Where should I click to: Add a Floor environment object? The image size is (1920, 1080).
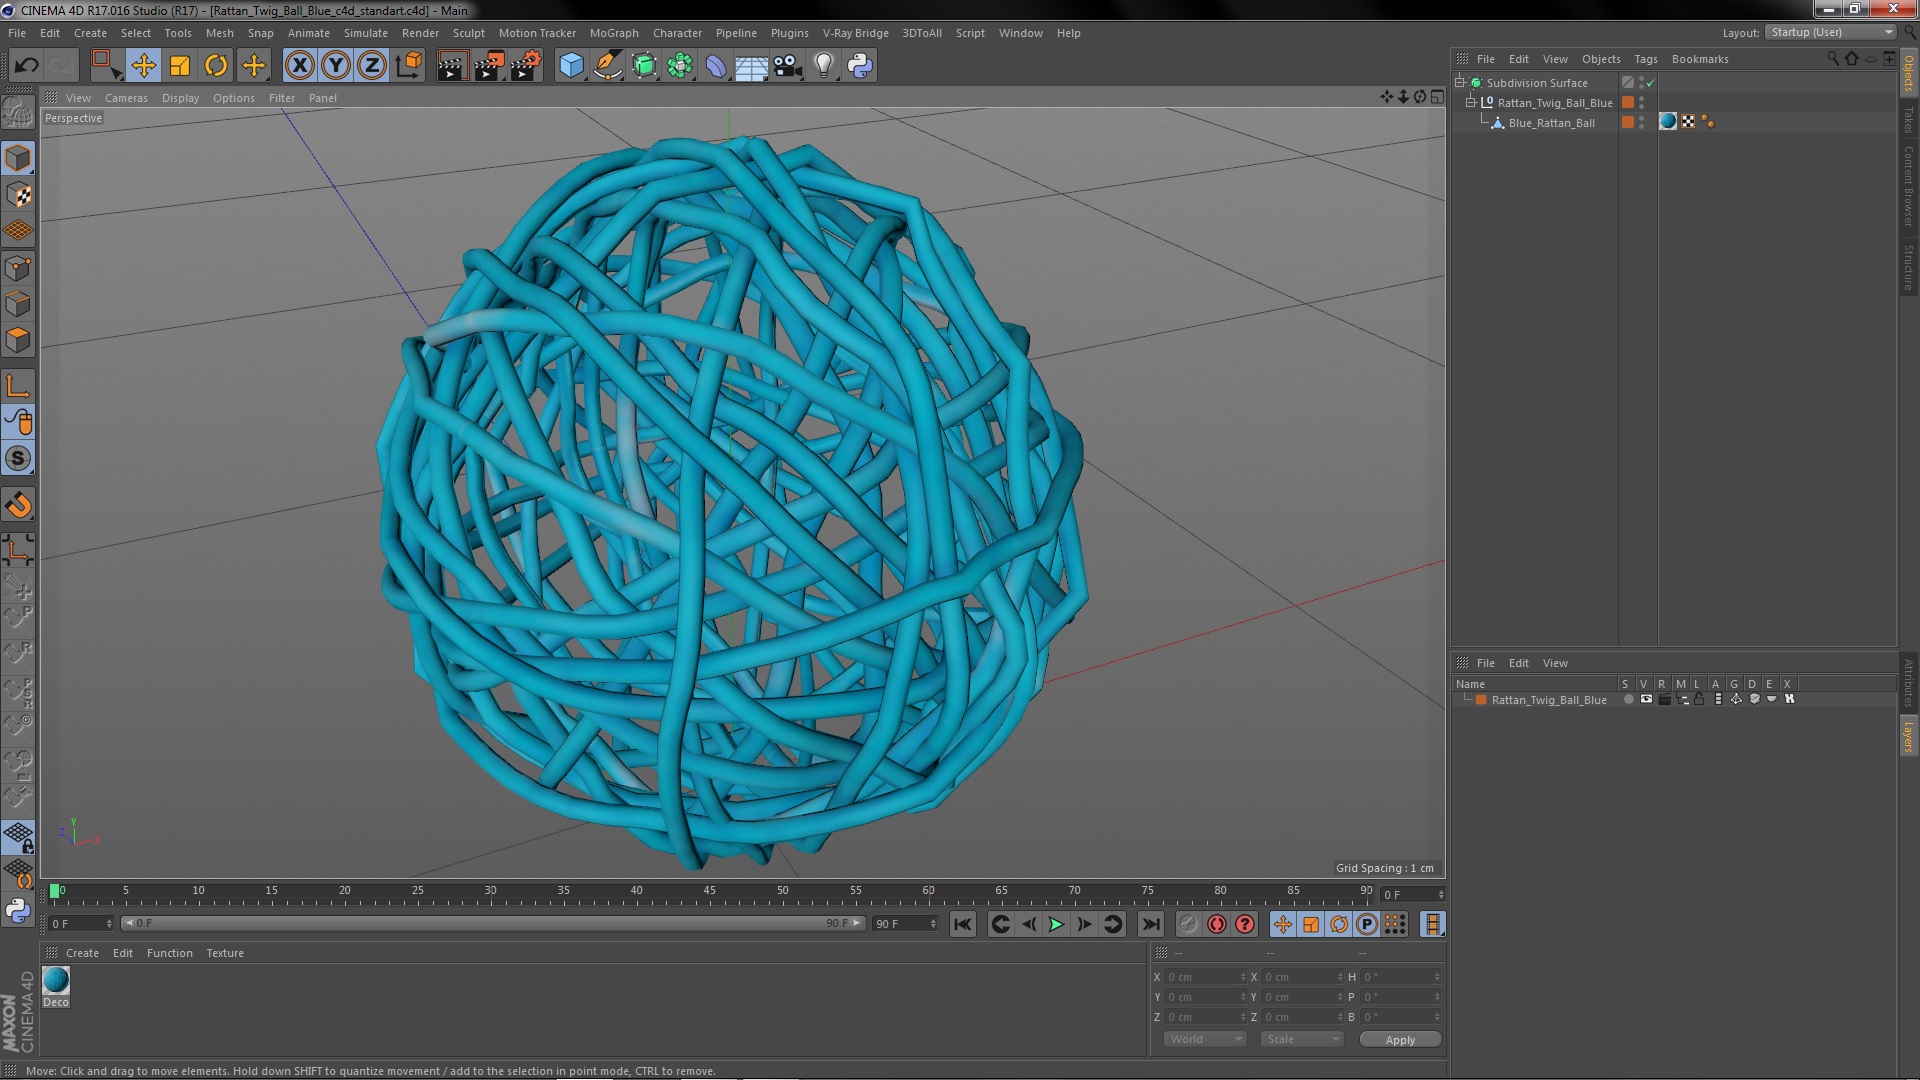pyautogui.click(x=752, y=66)
